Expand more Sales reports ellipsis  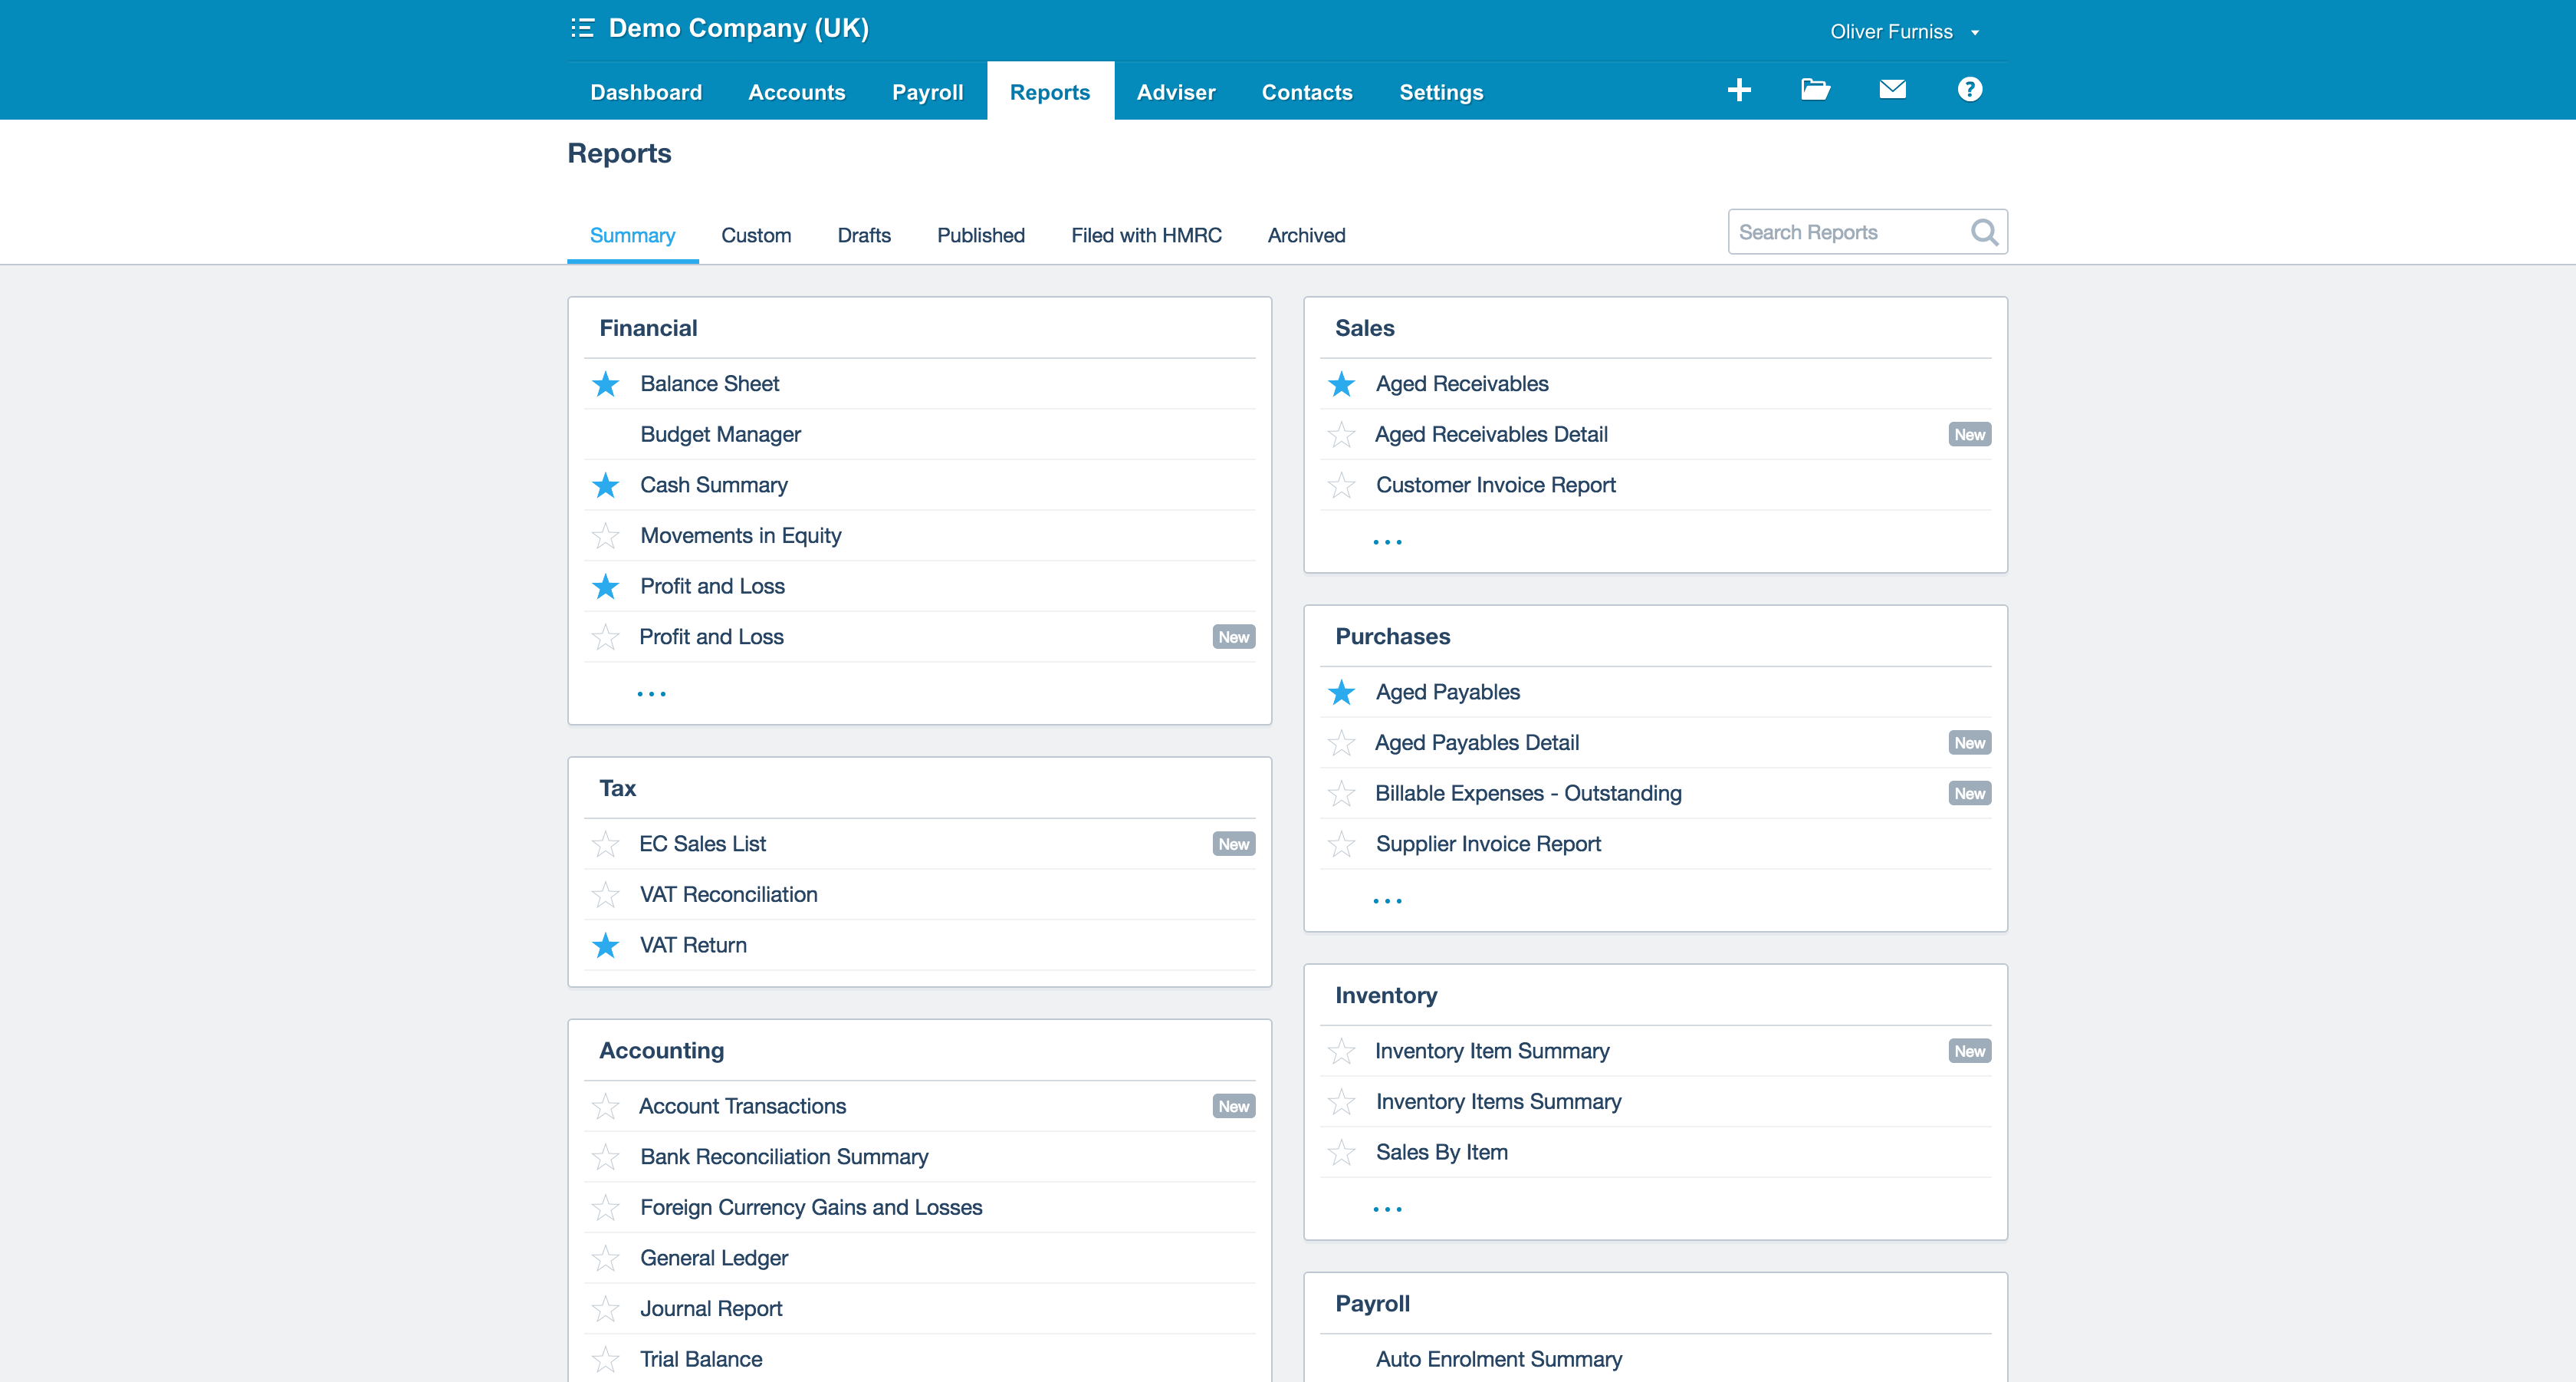(1387, 541)
